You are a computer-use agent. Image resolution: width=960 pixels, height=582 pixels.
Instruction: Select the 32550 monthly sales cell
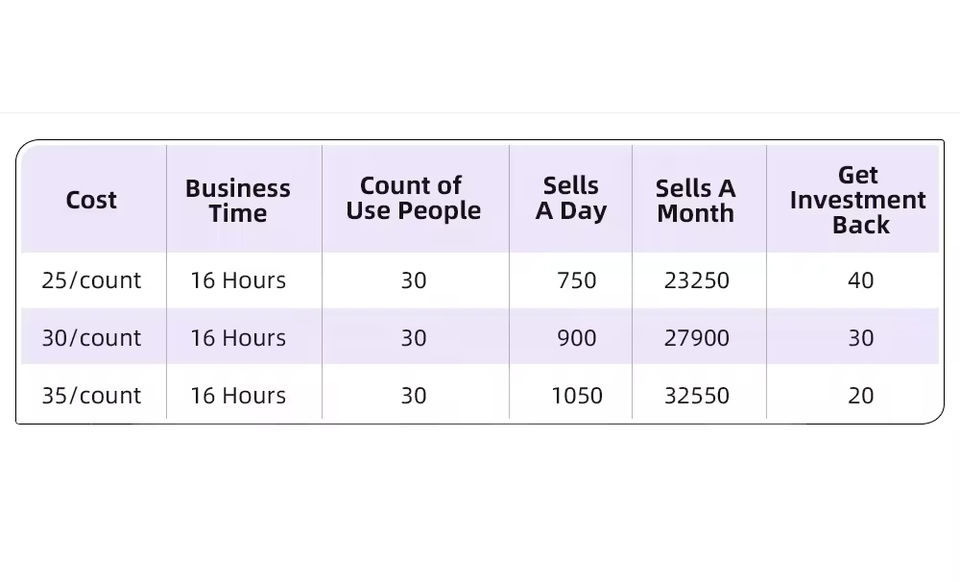tap(697, 396)
